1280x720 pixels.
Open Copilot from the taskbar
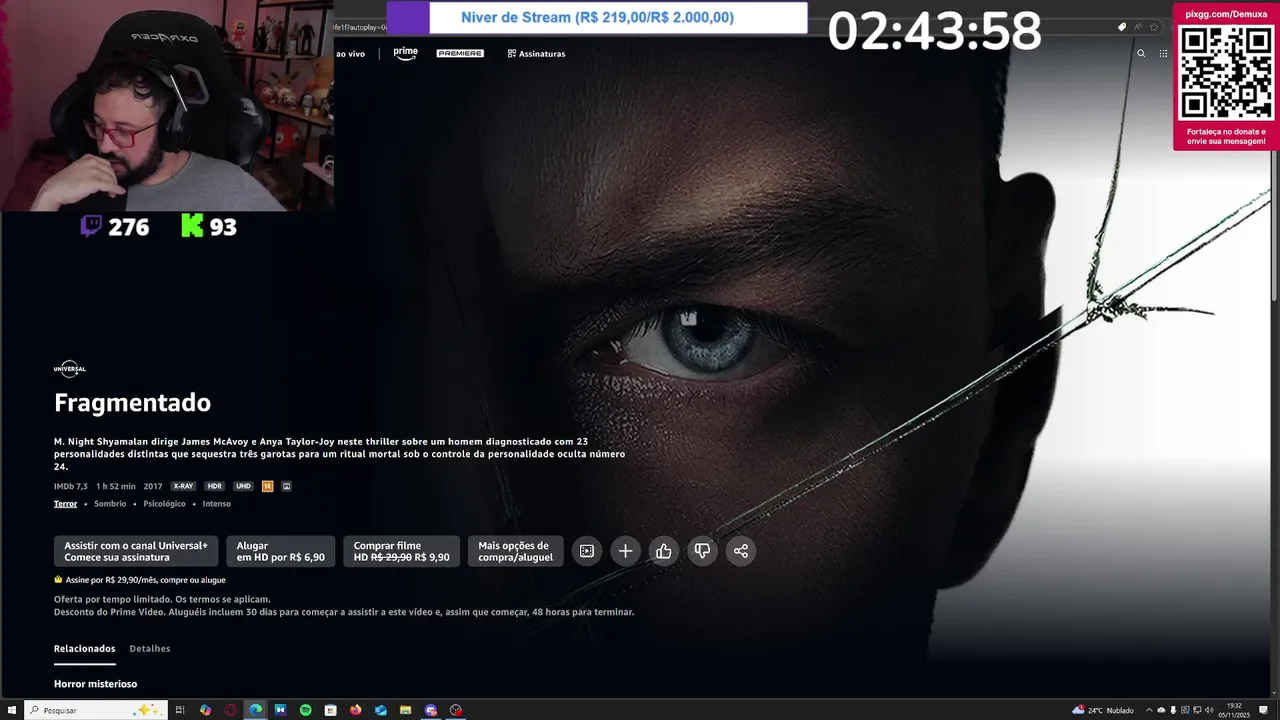coord(205,710)
